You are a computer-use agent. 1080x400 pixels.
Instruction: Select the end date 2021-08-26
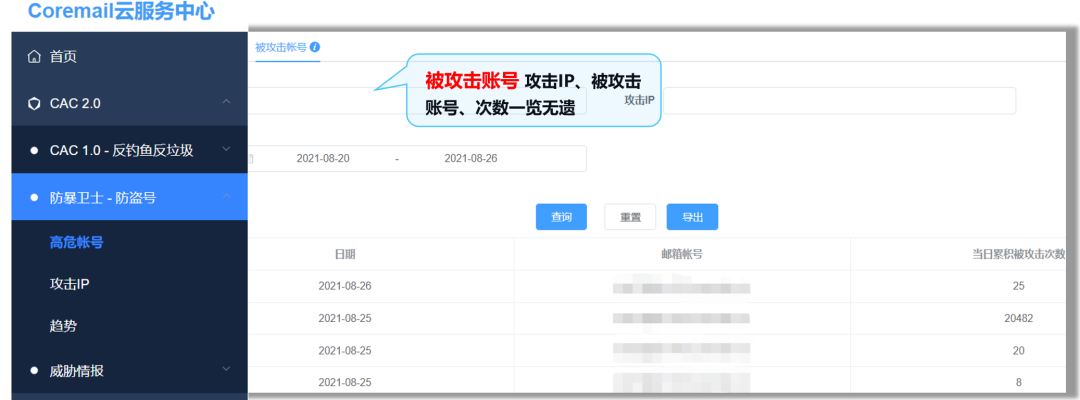[470, 159]
